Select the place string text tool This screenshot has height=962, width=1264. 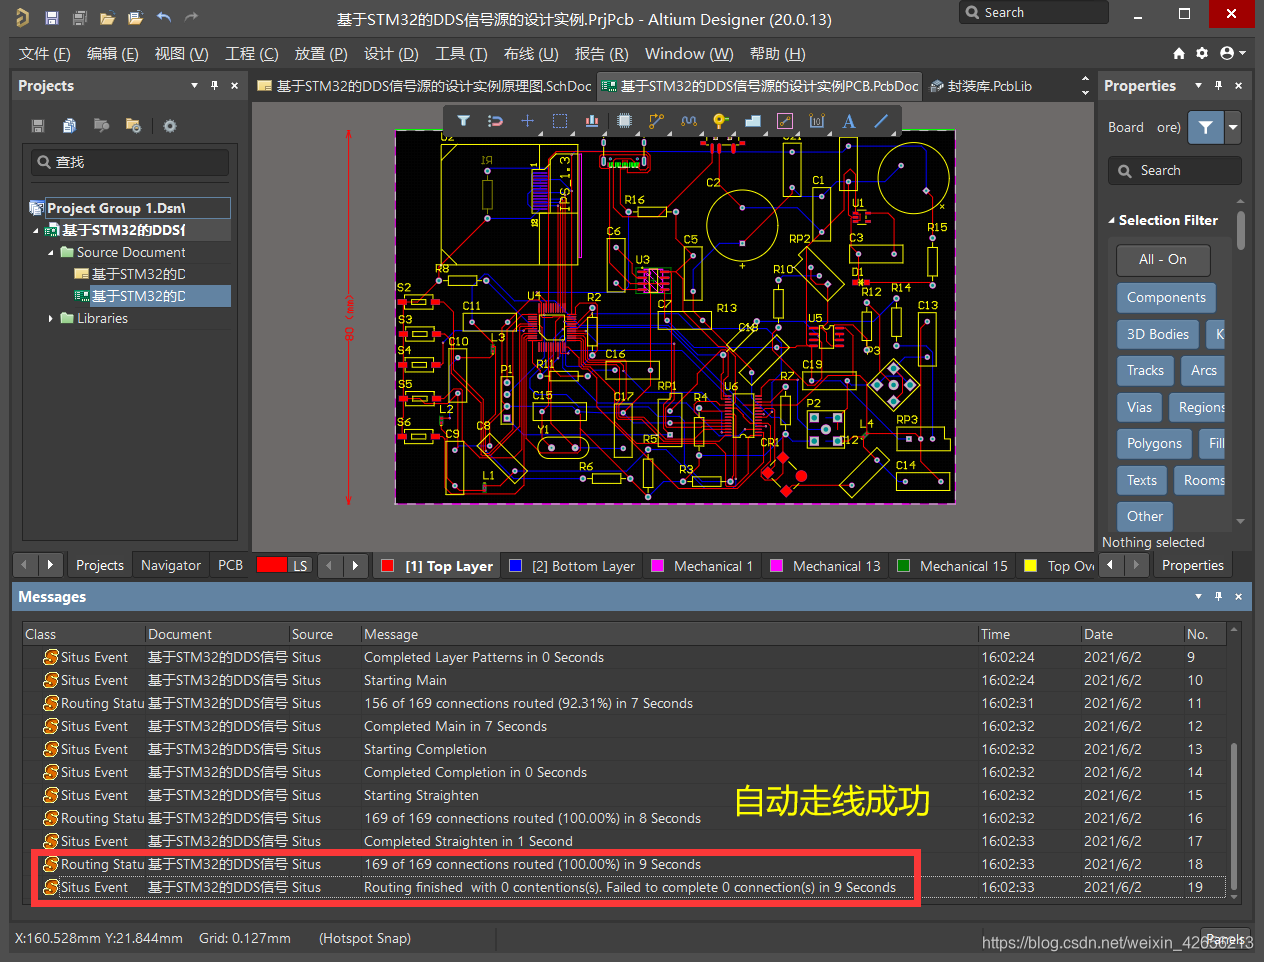[x=849, y=121]
